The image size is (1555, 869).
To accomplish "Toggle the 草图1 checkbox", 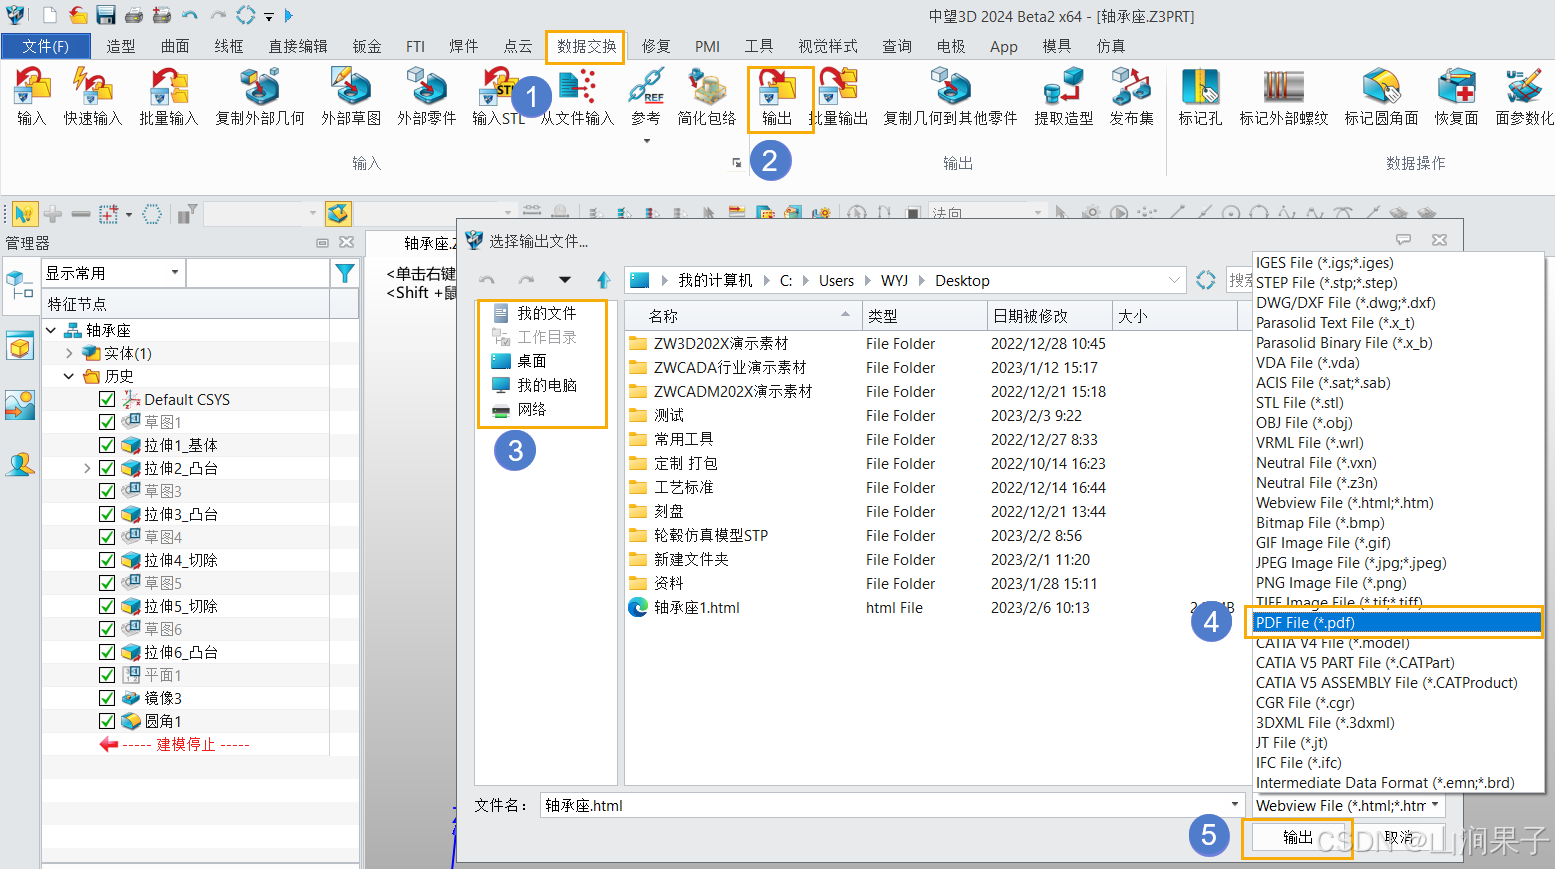I will coord(107,422).
